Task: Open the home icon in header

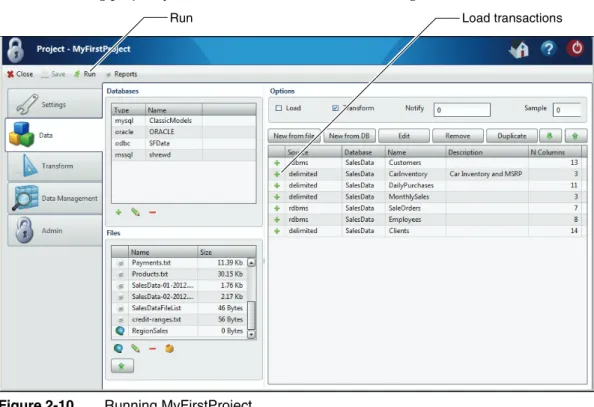Action: [x=519, y=49]
